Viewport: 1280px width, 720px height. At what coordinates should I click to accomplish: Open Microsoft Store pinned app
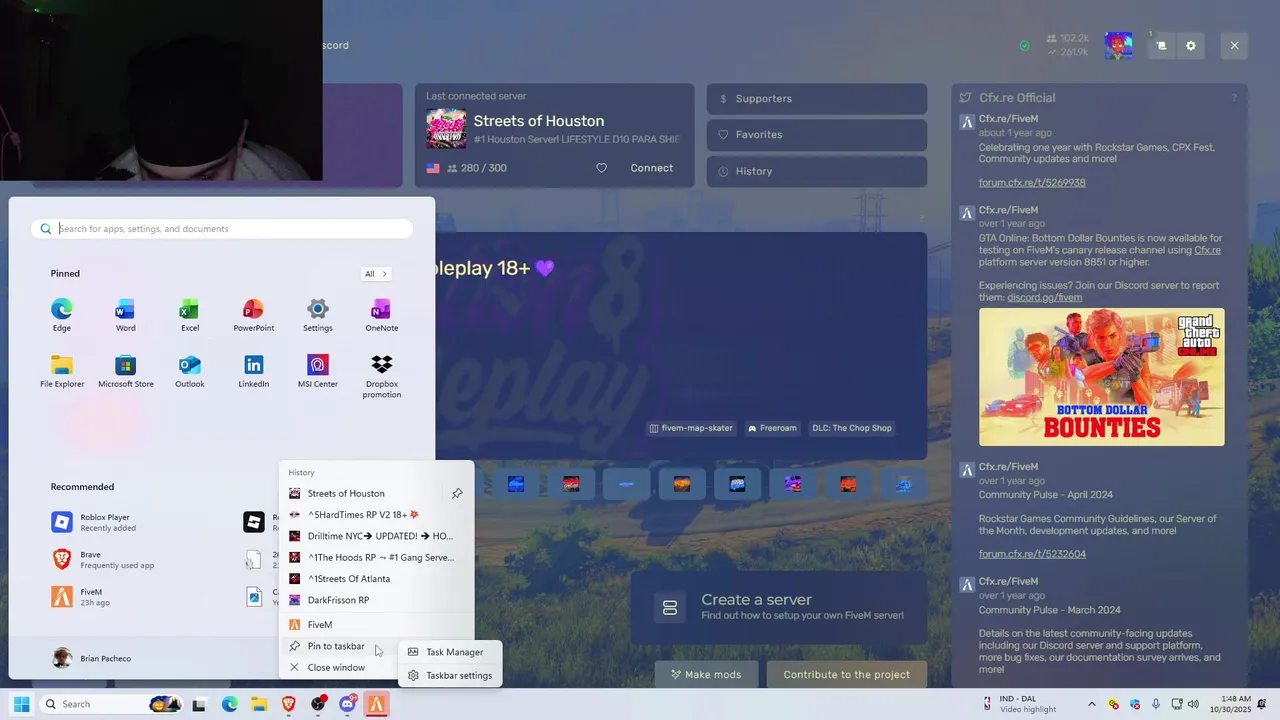click(125, 371)
